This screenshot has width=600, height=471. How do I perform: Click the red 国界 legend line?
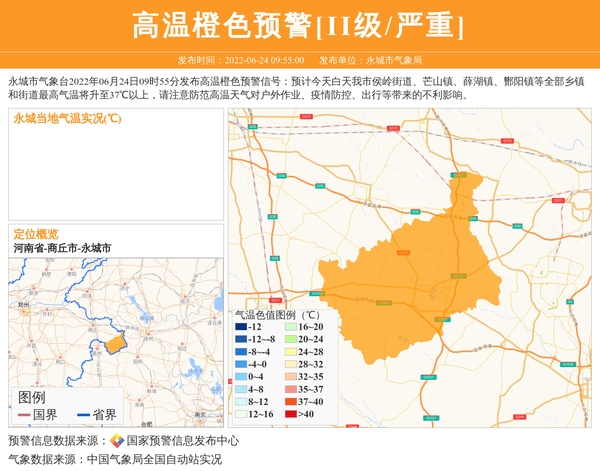coord(24,415)
